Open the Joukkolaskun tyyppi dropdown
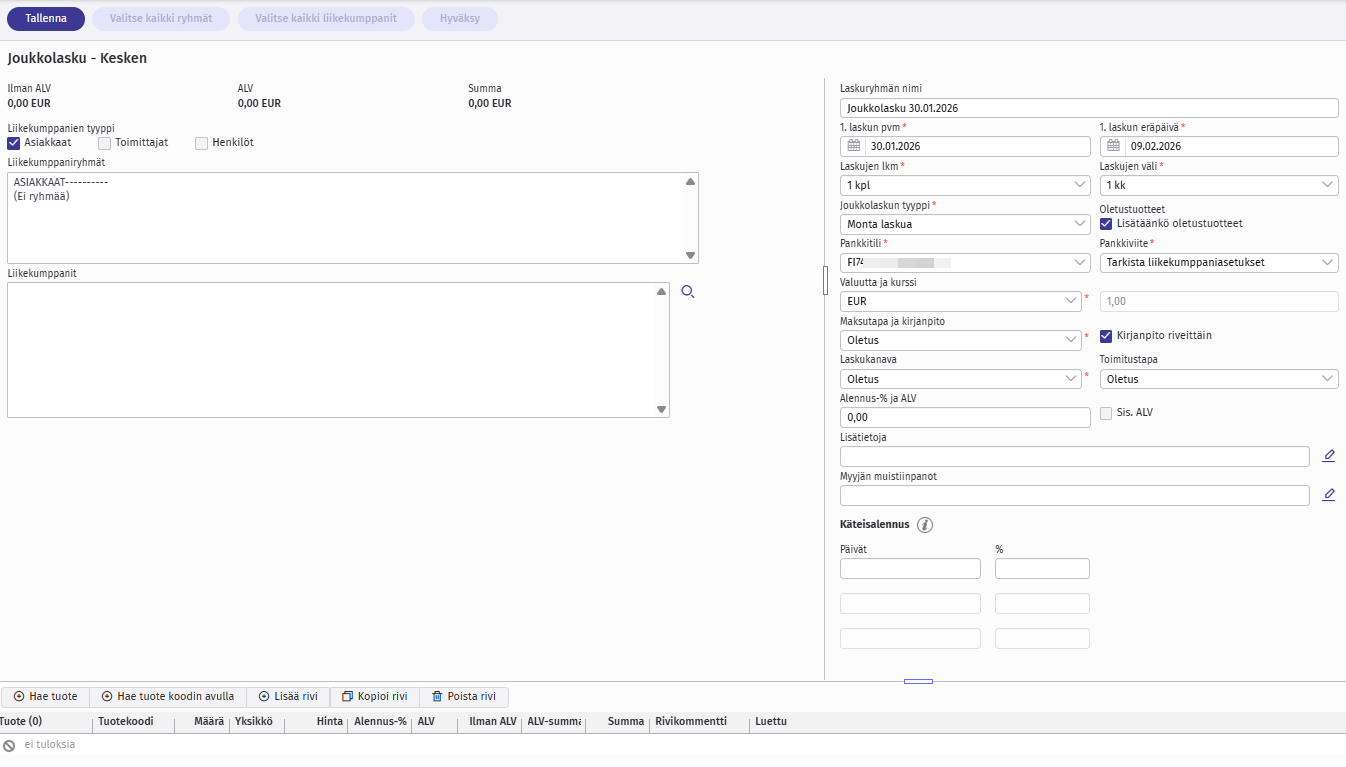1346x767 pixels. coord(965,224)
